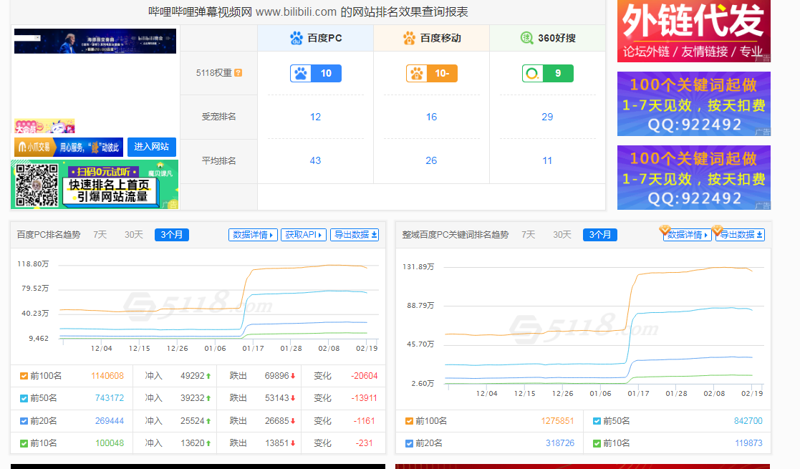
Task: Click 整域 前10名 value 119873
Action: pos(748,443)
